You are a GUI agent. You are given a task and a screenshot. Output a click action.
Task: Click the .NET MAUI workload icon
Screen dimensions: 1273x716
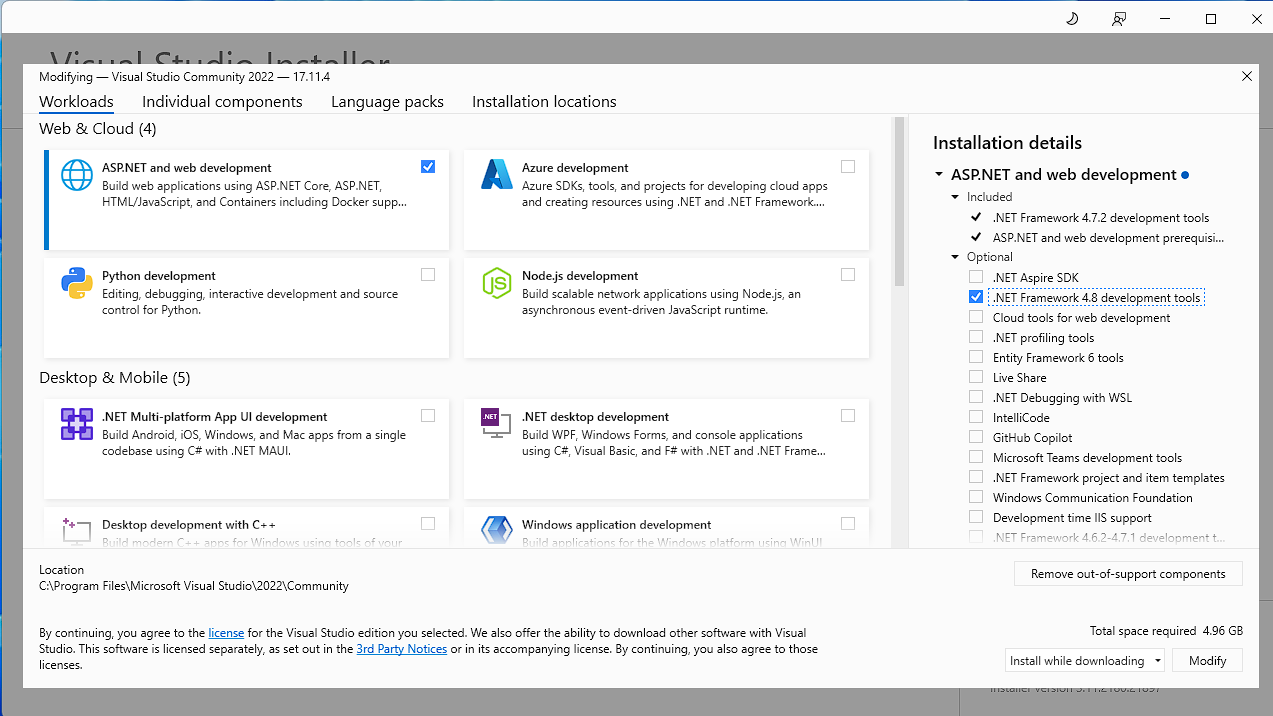77,424
